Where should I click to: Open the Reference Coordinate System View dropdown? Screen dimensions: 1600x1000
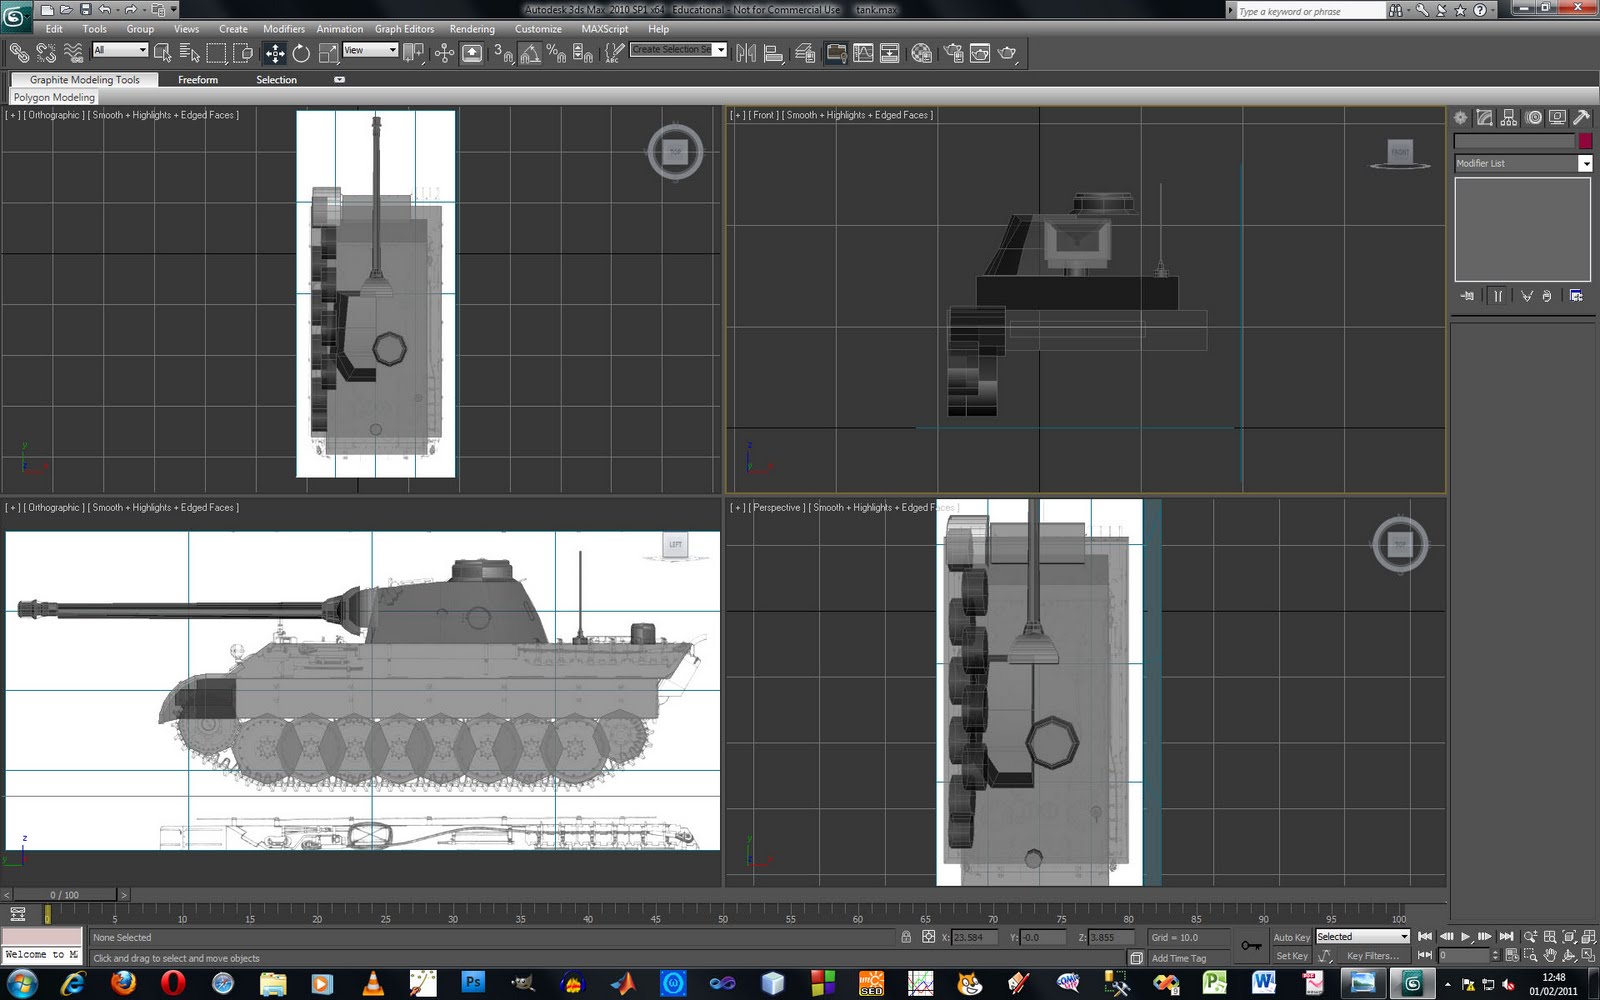pyautogui.click(x=370, y=49)
